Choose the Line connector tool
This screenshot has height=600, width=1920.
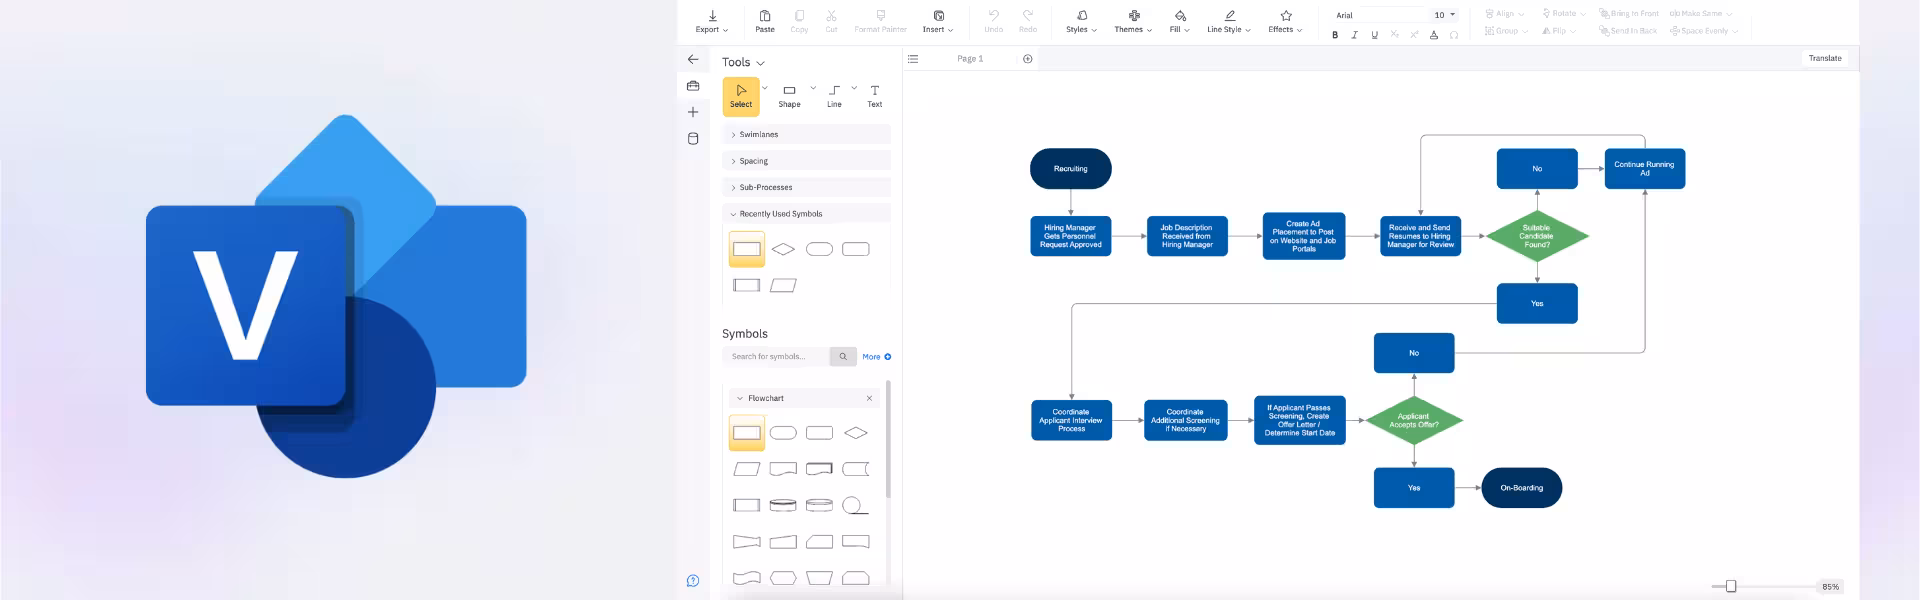(x=834, y=96)
